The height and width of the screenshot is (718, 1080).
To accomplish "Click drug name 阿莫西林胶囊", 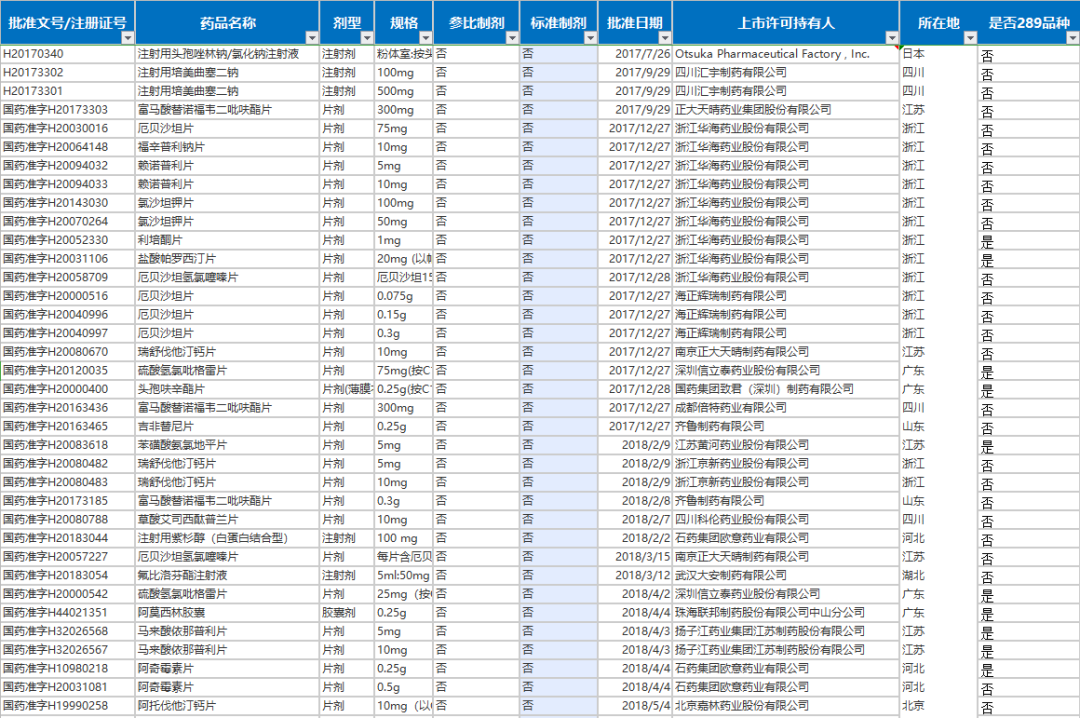I will pos(227,613).
